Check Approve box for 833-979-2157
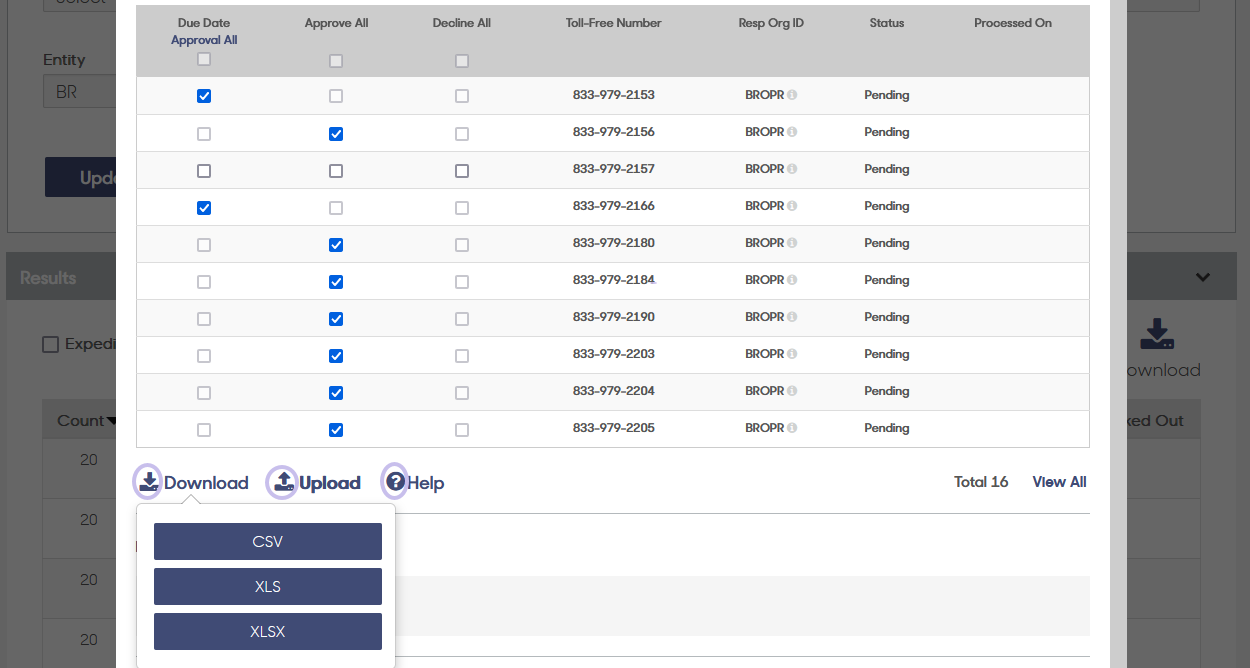This screenshot has height=668, width=1250. point(336,171)
